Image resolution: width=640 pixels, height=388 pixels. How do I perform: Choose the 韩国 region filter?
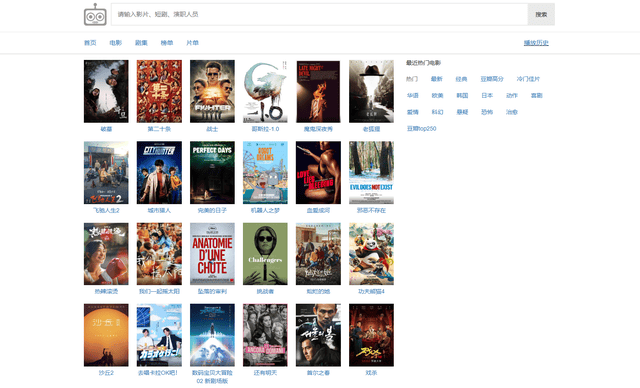(462, 95)
